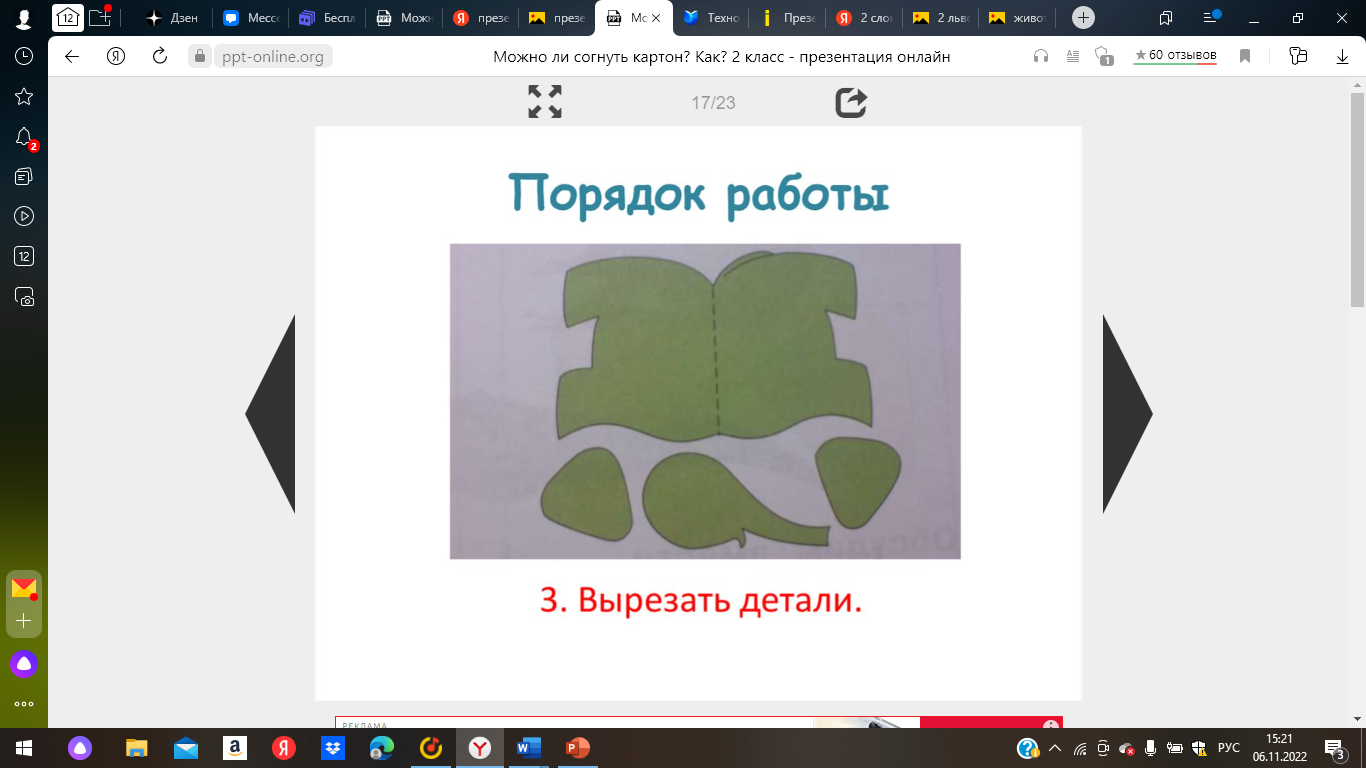This screenshot has height=768, width=1366.
Task: Open reader mode icon in address bar
Action: click(x=1073, y=57)
